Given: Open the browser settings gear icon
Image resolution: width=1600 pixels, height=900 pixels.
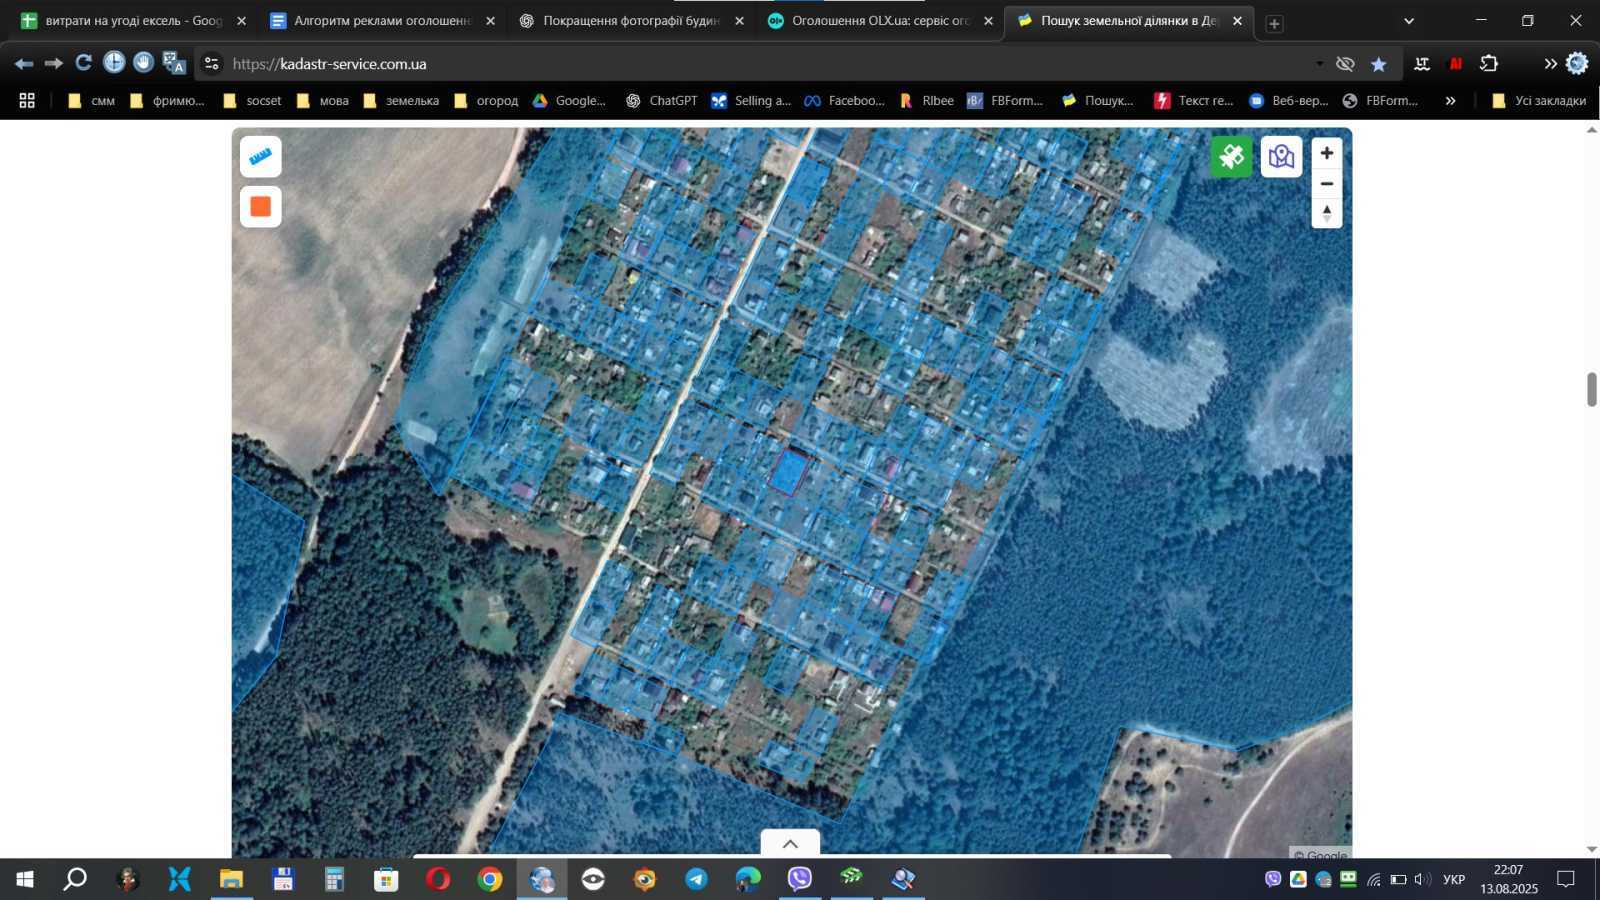Looking at the screenshot, I should click(1577, 64).
